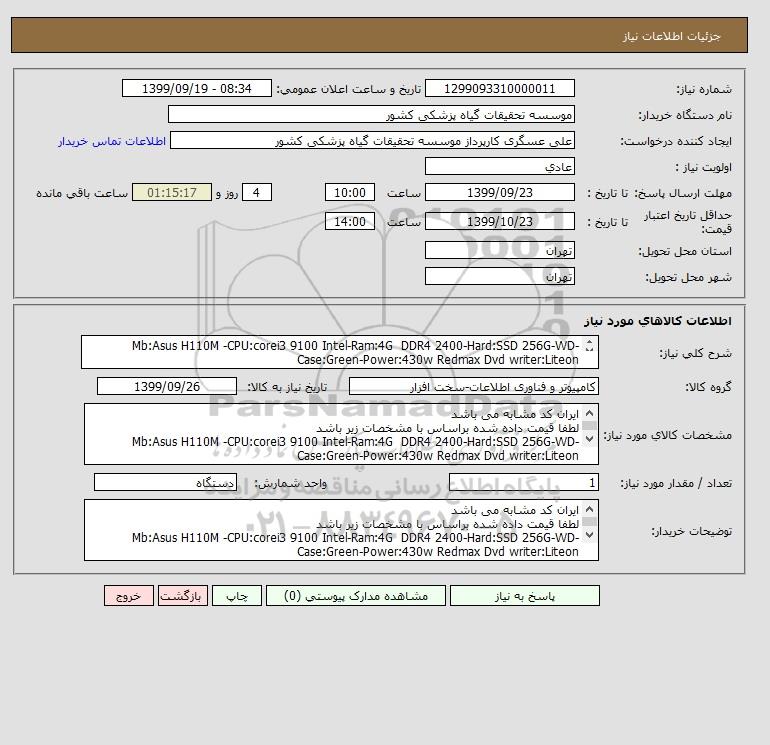
Task: Click the تاریخ نیاز به کالا label
Action: point(287,387)
